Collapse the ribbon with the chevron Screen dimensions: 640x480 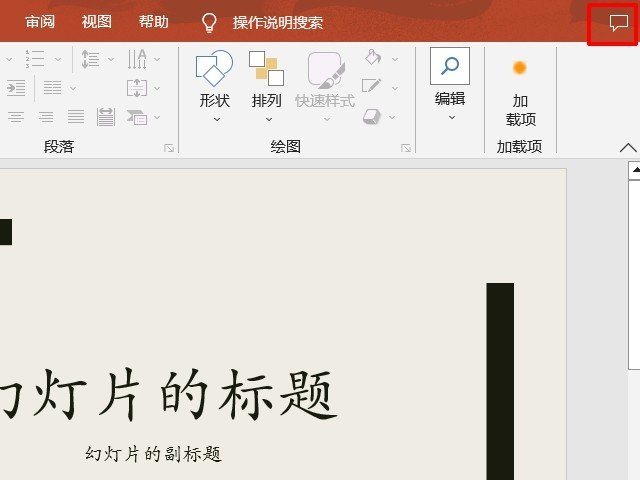point(628,147)
